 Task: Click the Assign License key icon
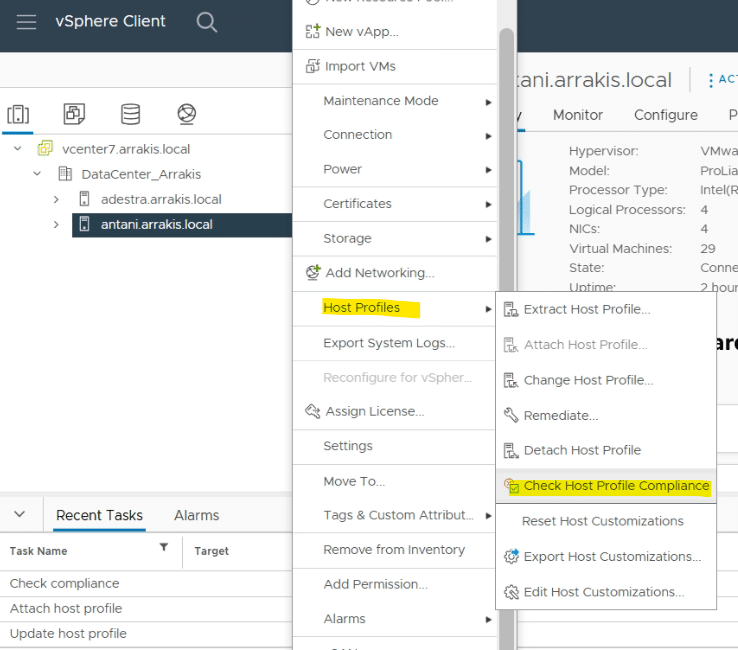313,411
